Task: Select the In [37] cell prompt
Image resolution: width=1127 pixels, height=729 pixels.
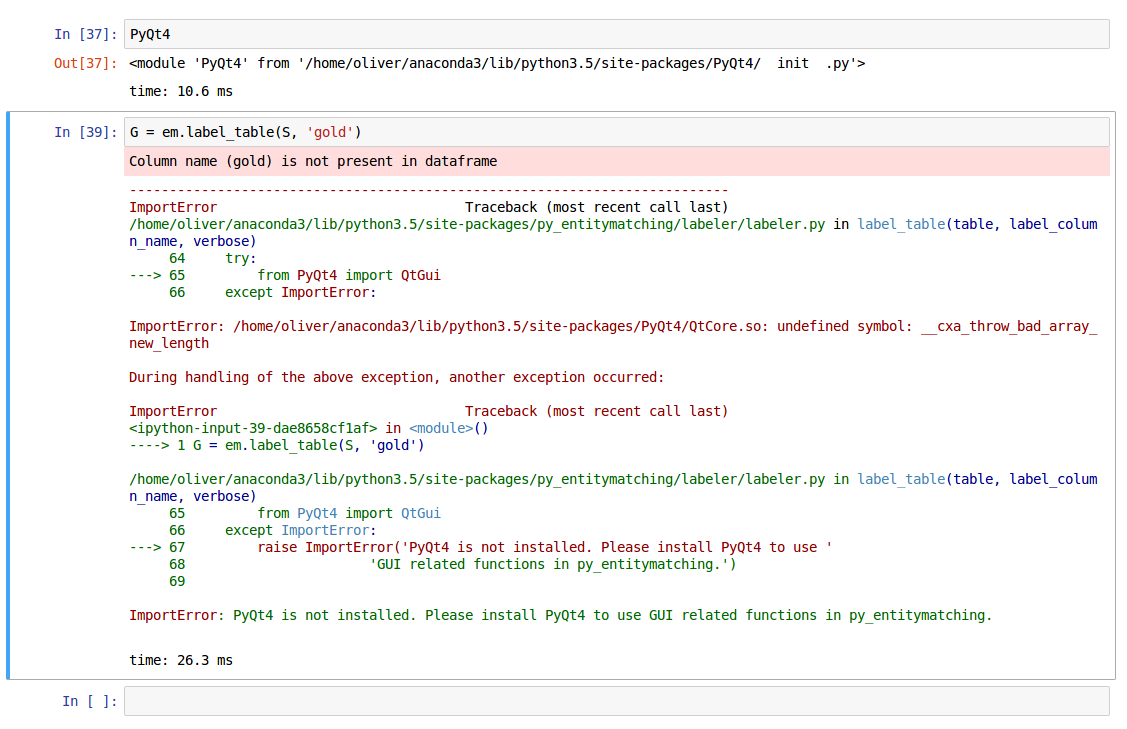Action: pos(86,34)
